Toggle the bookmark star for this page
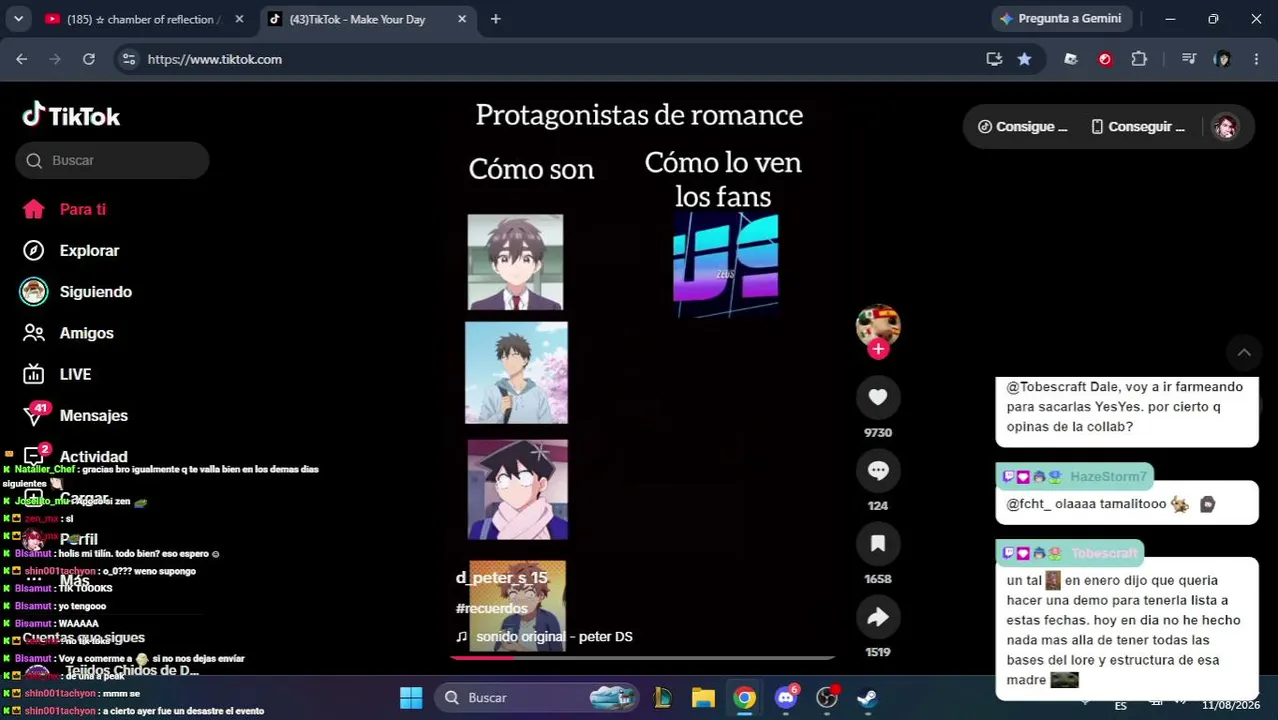The width and height of the screenshot is (1278, 720). point(1025,59)
